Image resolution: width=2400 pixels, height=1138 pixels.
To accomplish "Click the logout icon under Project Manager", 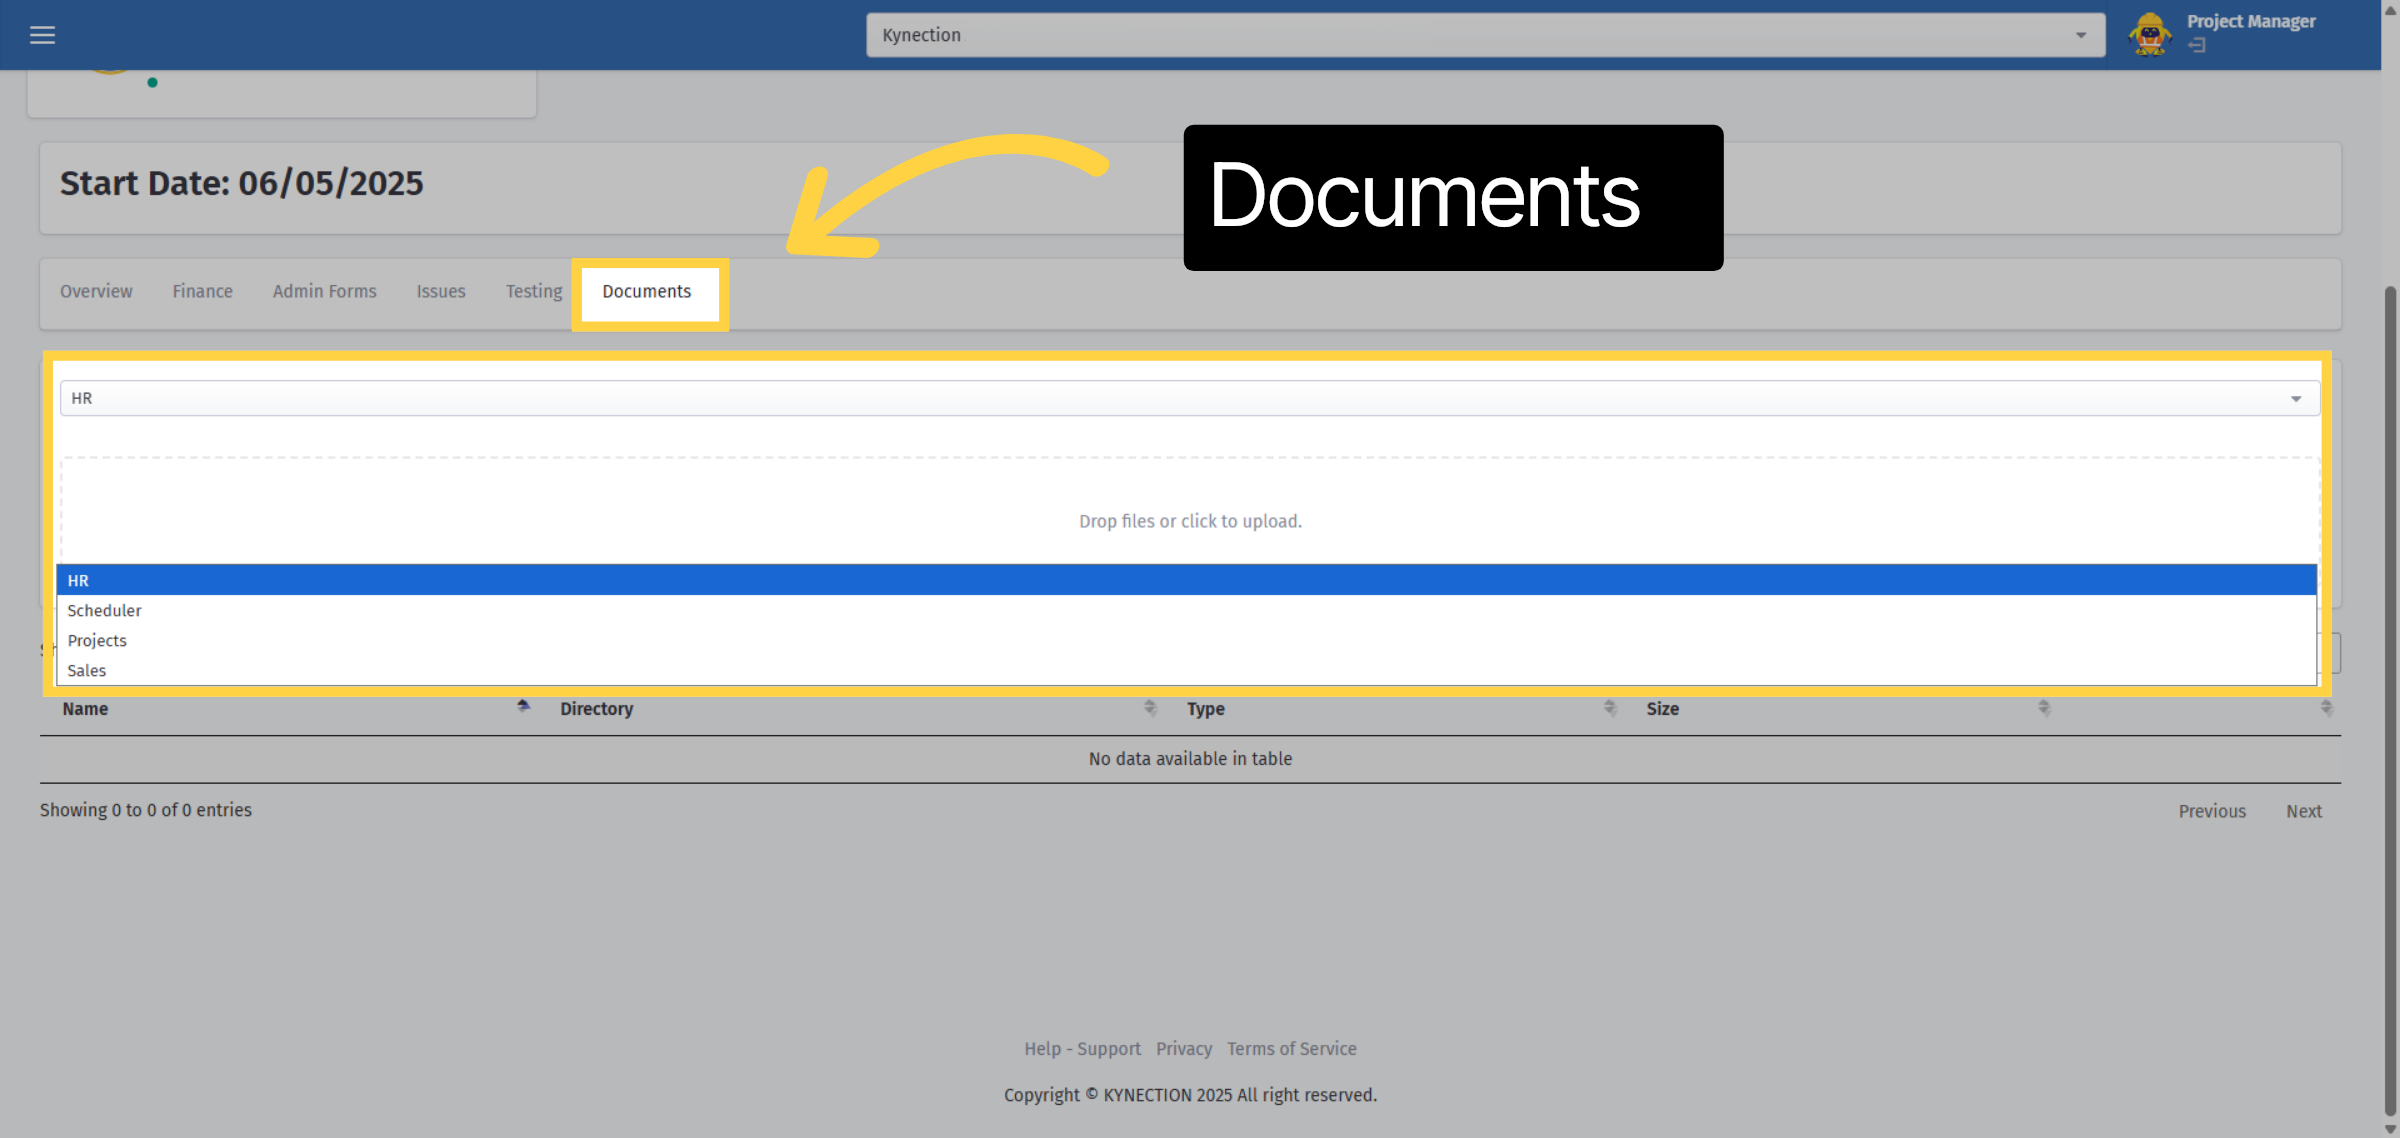I will point(2196,45).
